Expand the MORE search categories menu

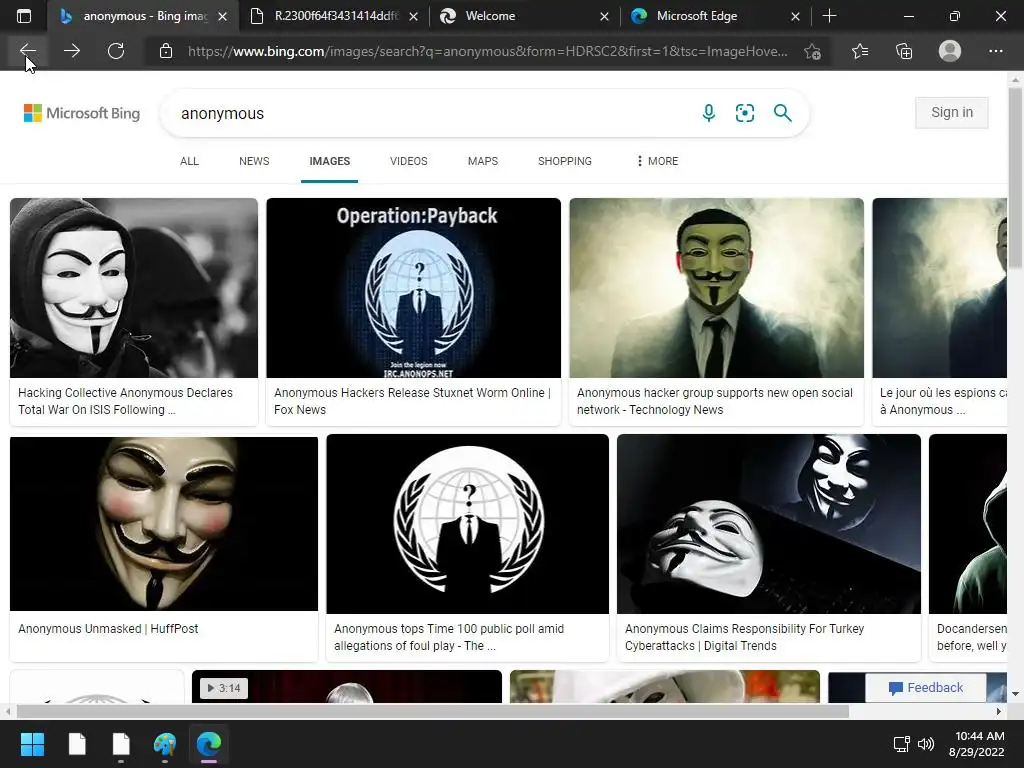[657, 161]
